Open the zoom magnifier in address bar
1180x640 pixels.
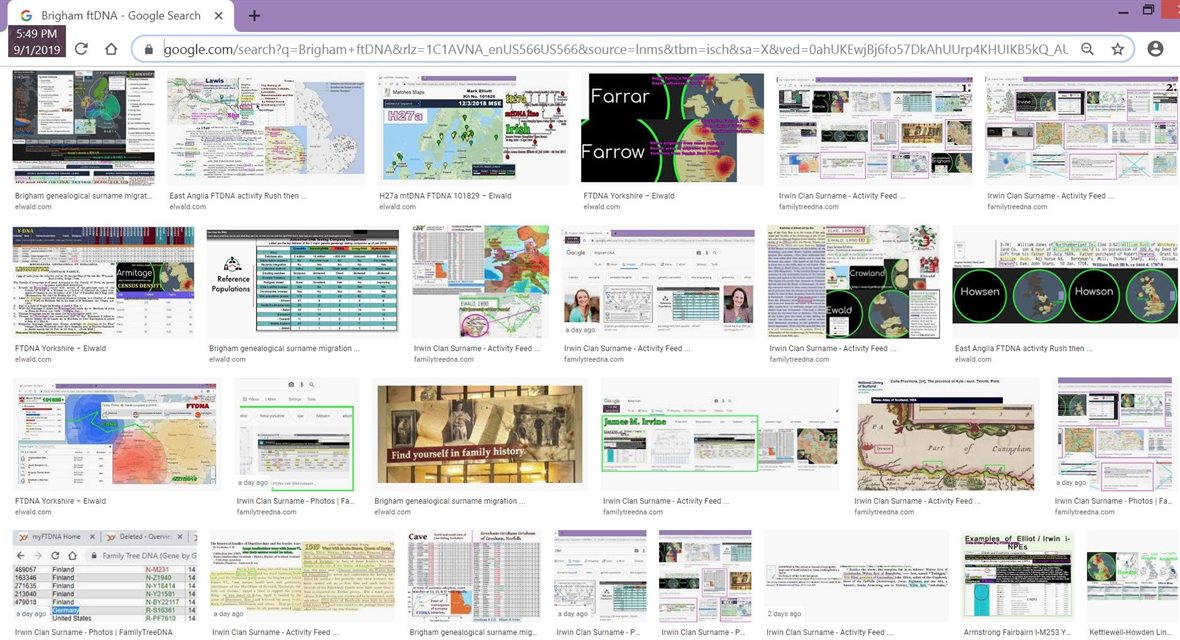(x=1087, y=49)
